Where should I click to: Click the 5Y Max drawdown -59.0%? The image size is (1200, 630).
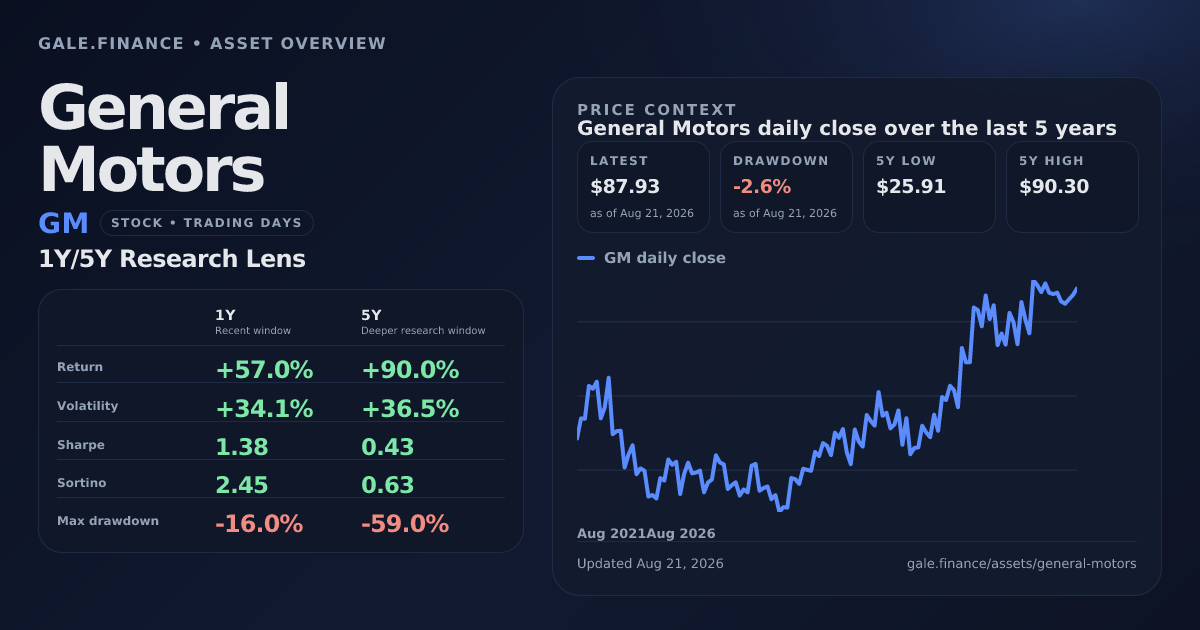pyautogui.click(x=405, y=524)
